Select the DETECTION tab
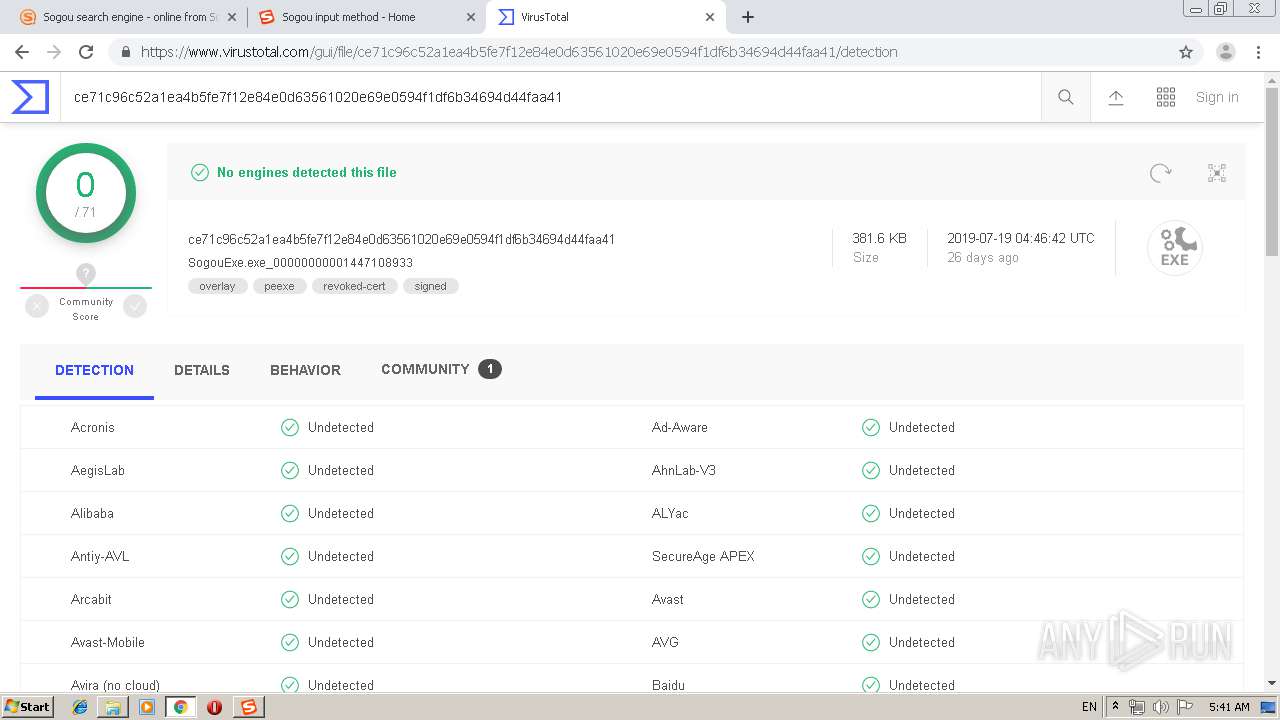This screenshot has height=720, width=1280. [x=94, y=370]
